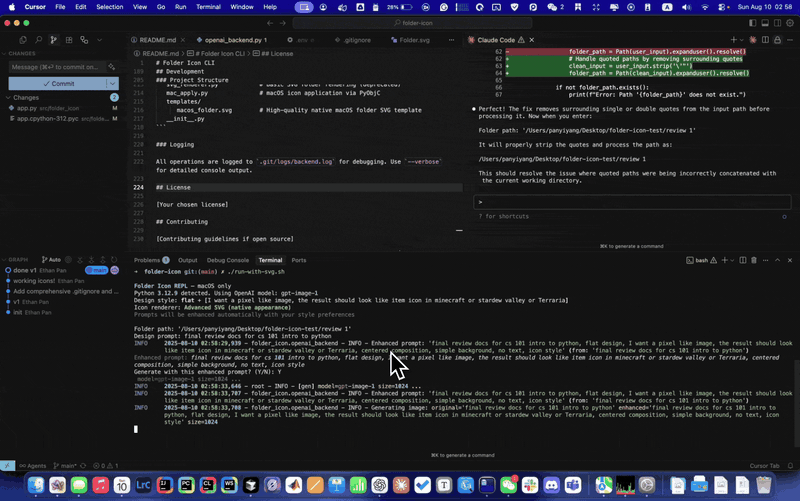Select the app.py changed file

tap(63, 108)
